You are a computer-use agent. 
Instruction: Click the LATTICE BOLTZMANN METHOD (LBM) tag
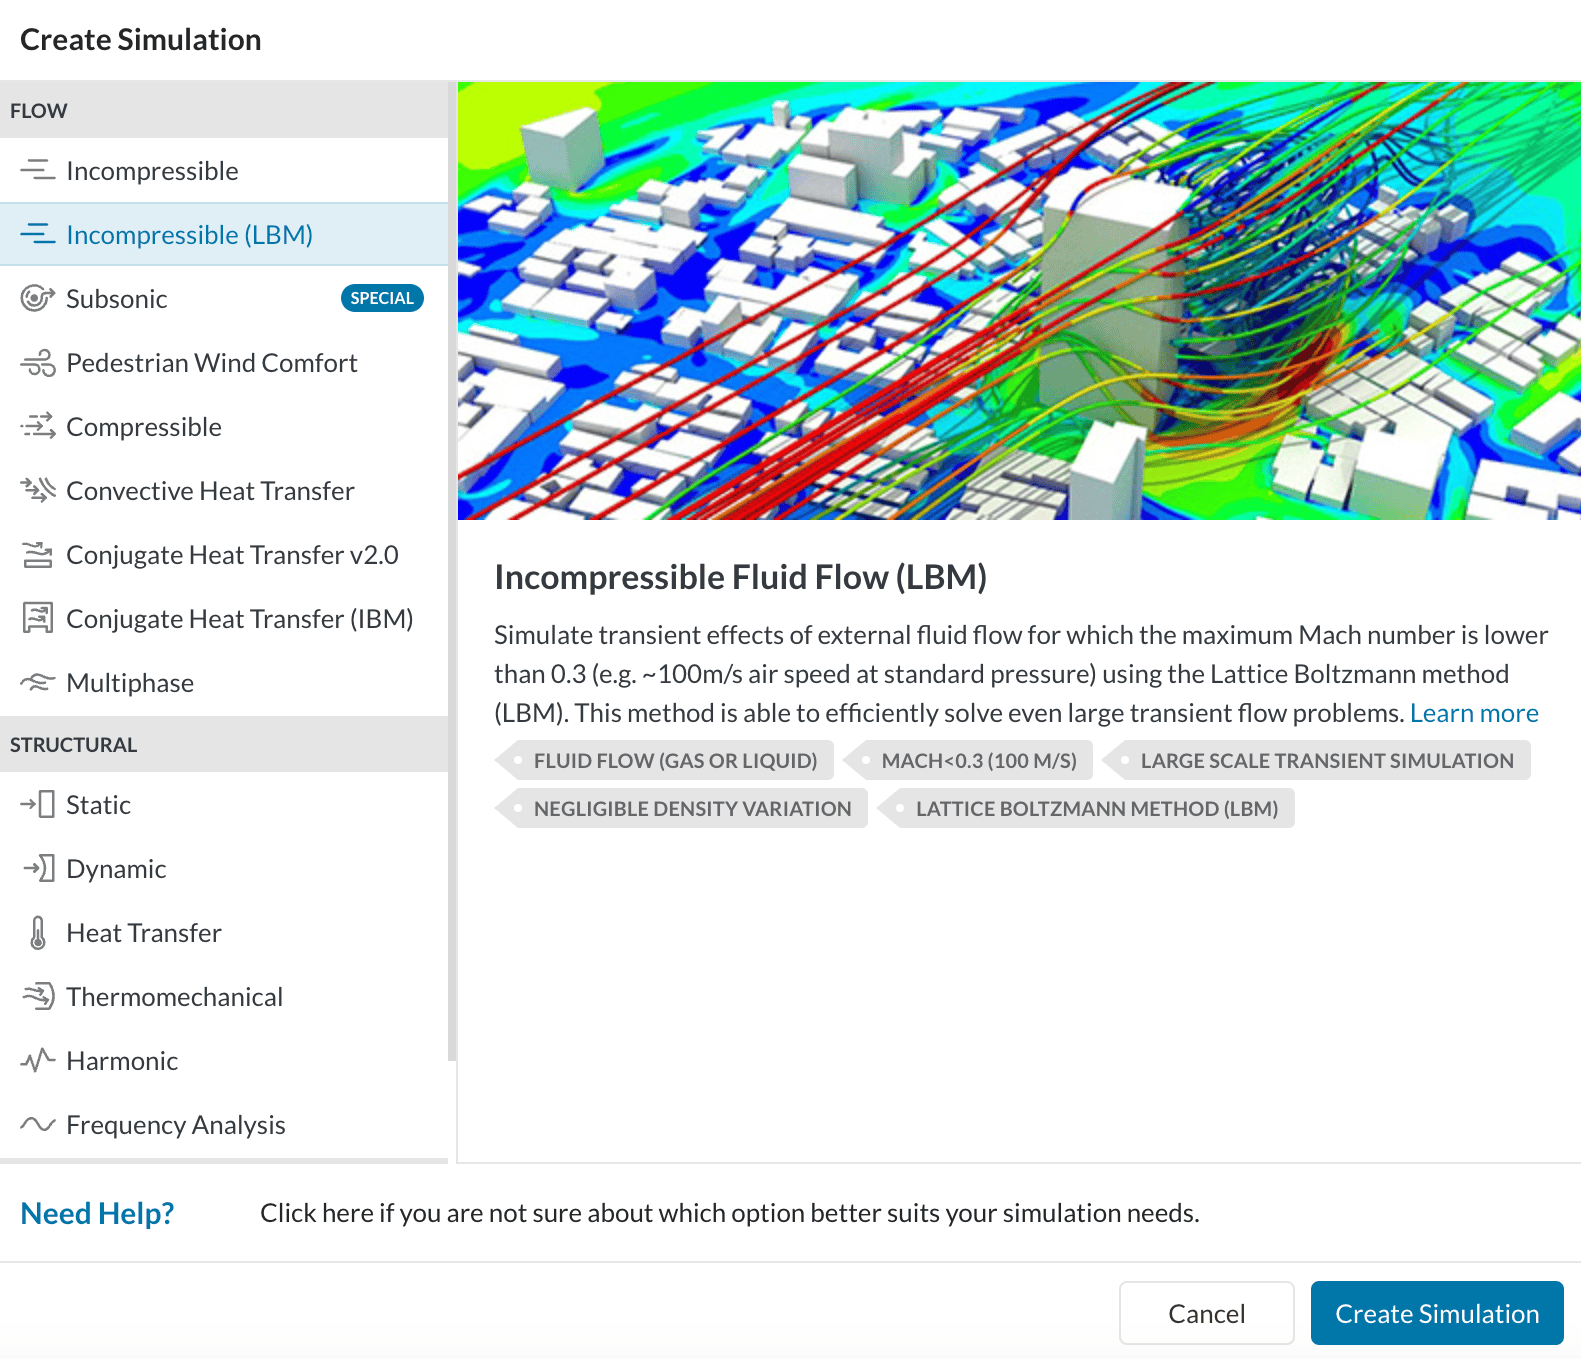click(x=1086, y=809)
